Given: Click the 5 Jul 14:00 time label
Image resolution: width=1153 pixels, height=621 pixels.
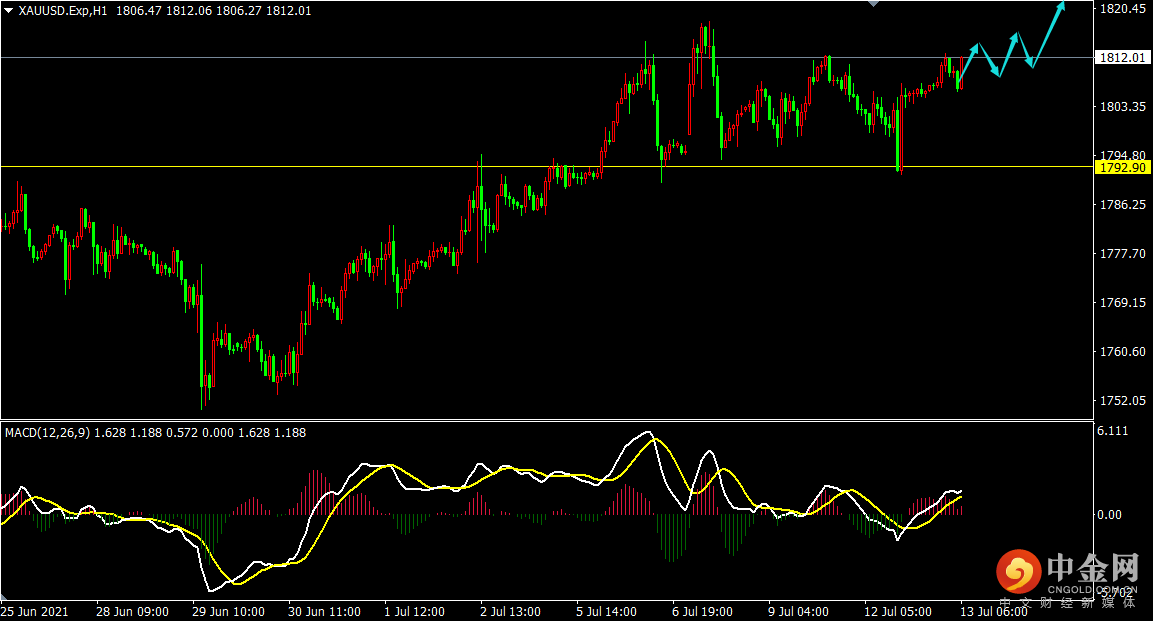Looking at the screenshot, I should [607, 611].
